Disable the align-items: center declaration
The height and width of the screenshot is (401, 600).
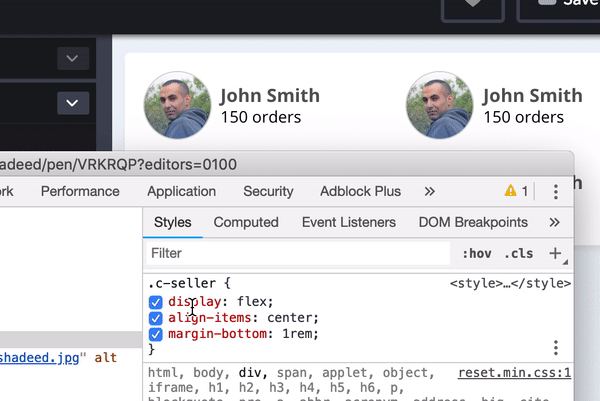[x=156, y=318]
